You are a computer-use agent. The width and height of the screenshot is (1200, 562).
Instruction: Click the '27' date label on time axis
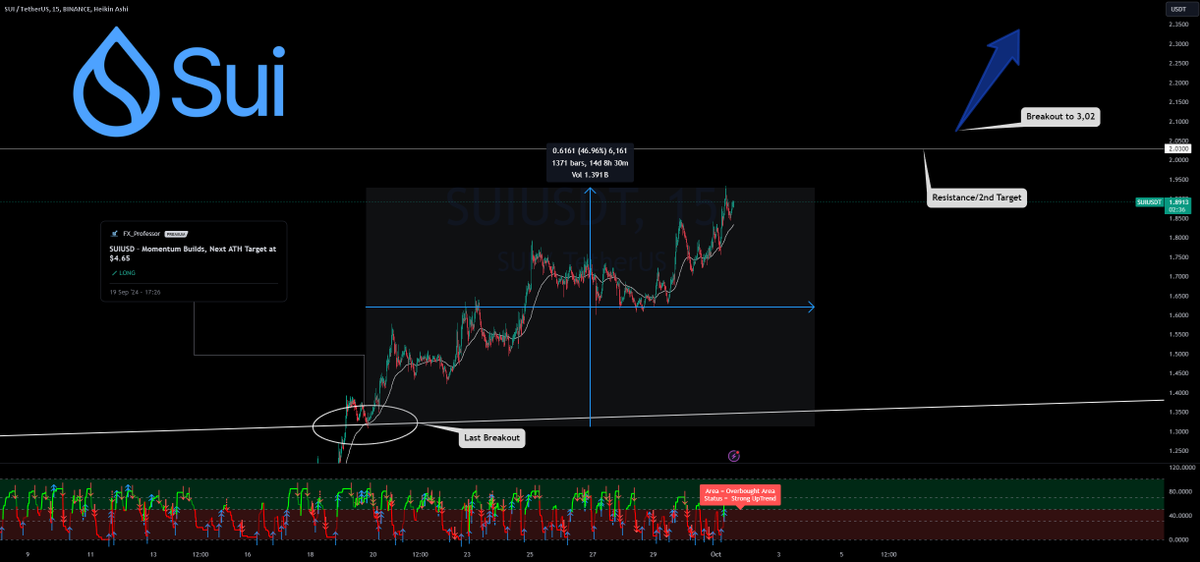click(x=592, y=553)
